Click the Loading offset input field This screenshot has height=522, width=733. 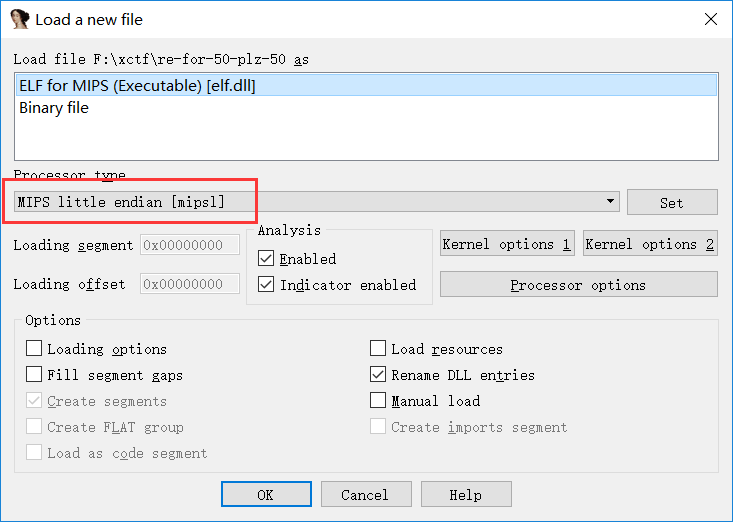point(190,284)
